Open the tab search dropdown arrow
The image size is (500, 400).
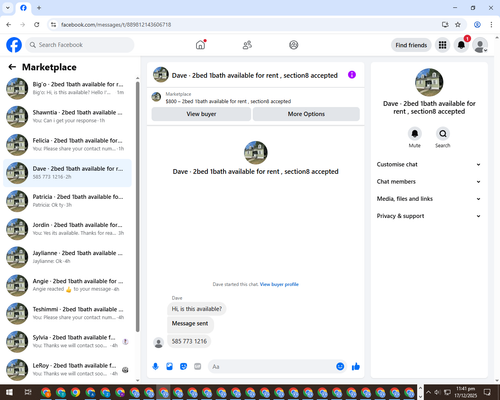click(8, 8)
